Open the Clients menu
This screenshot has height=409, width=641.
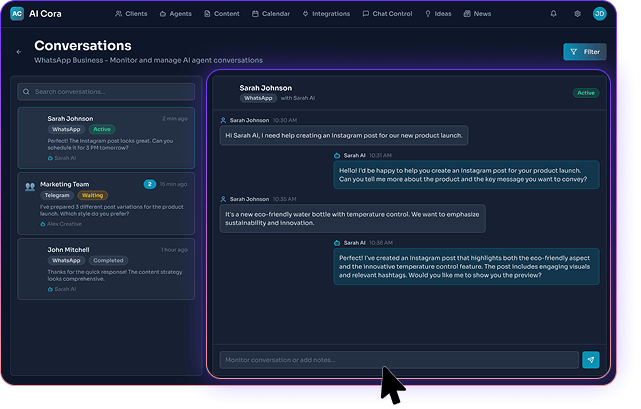click(x=131, y=14)
